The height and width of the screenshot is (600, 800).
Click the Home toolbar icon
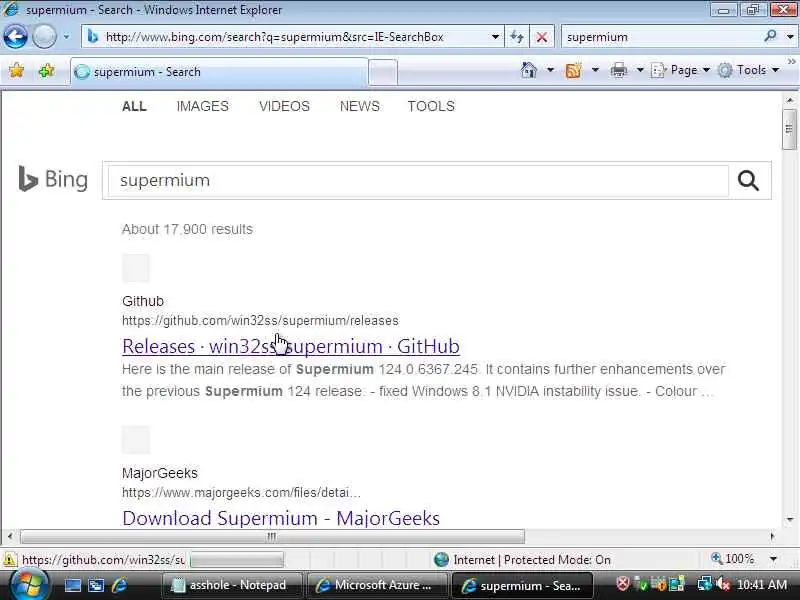pos(529,70)
